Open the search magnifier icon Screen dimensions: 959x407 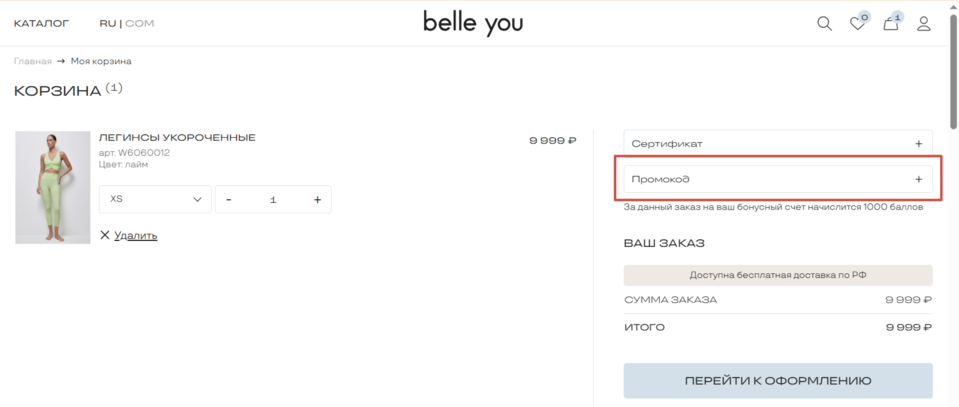824,24
